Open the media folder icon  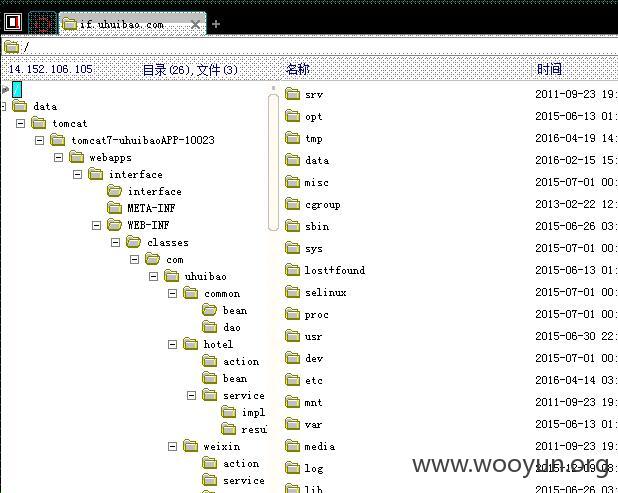pyautogui.click(x=292, y=446)
